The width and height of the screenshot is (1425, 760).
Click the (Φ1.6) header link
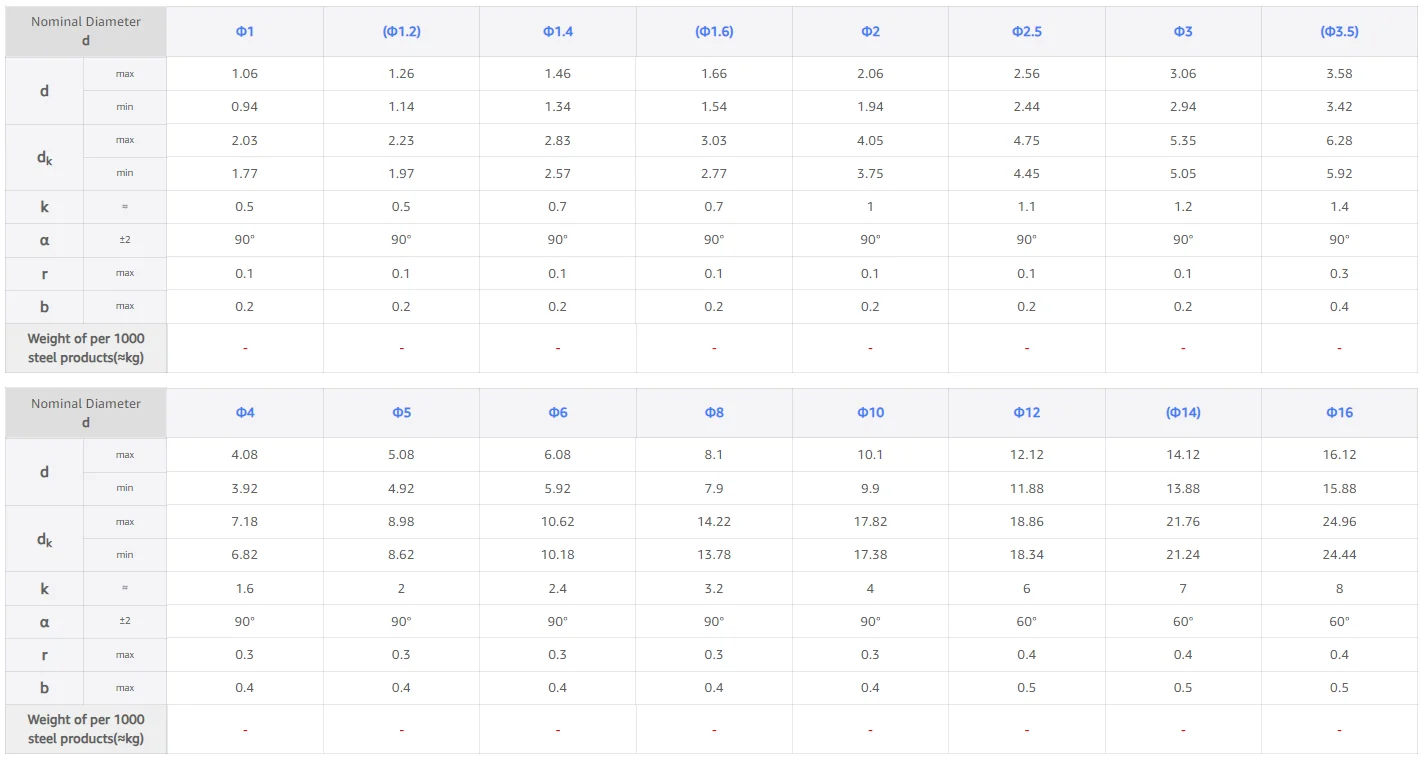coord(714,32)
